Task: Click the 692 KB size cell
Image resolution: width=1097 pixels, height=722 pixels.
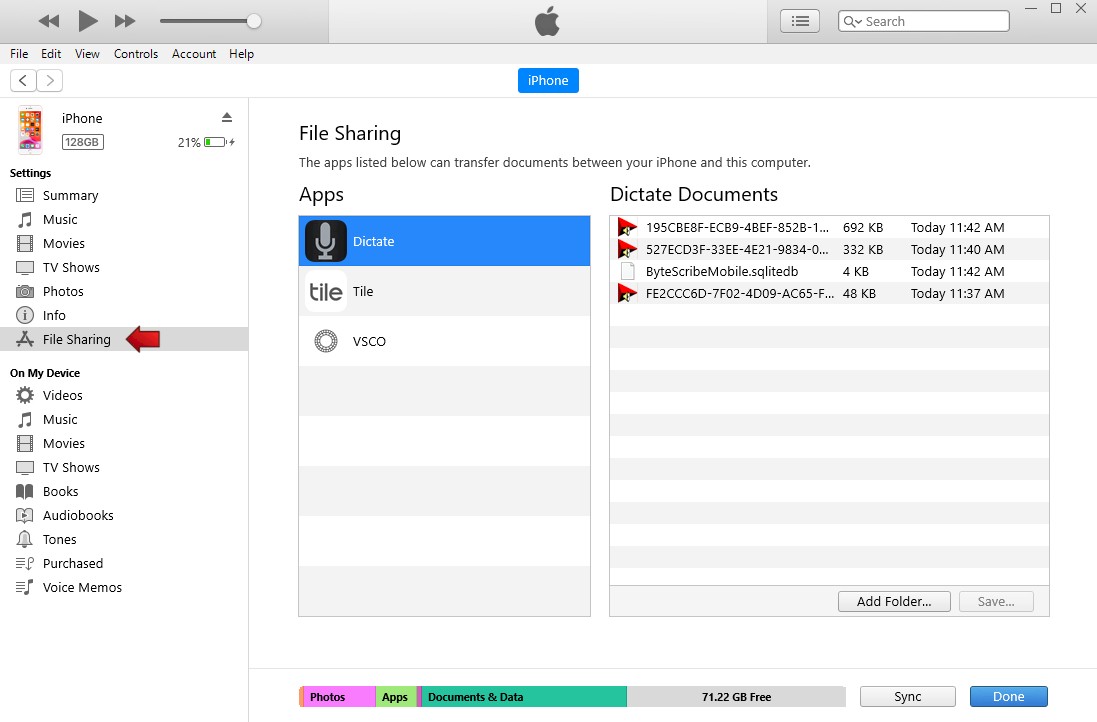Action: [863, 227]
